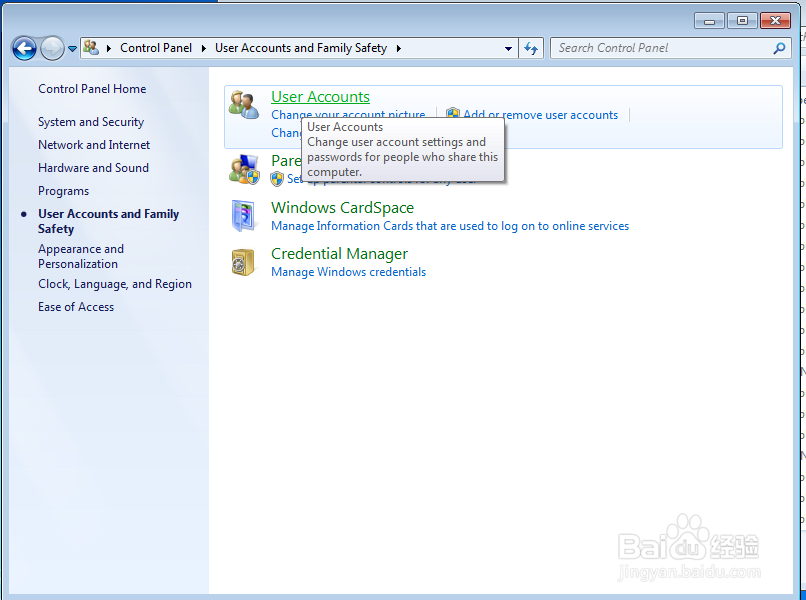Select Control Panel in the address breadcrumb
806x600 pixels.
coord(156,48)
